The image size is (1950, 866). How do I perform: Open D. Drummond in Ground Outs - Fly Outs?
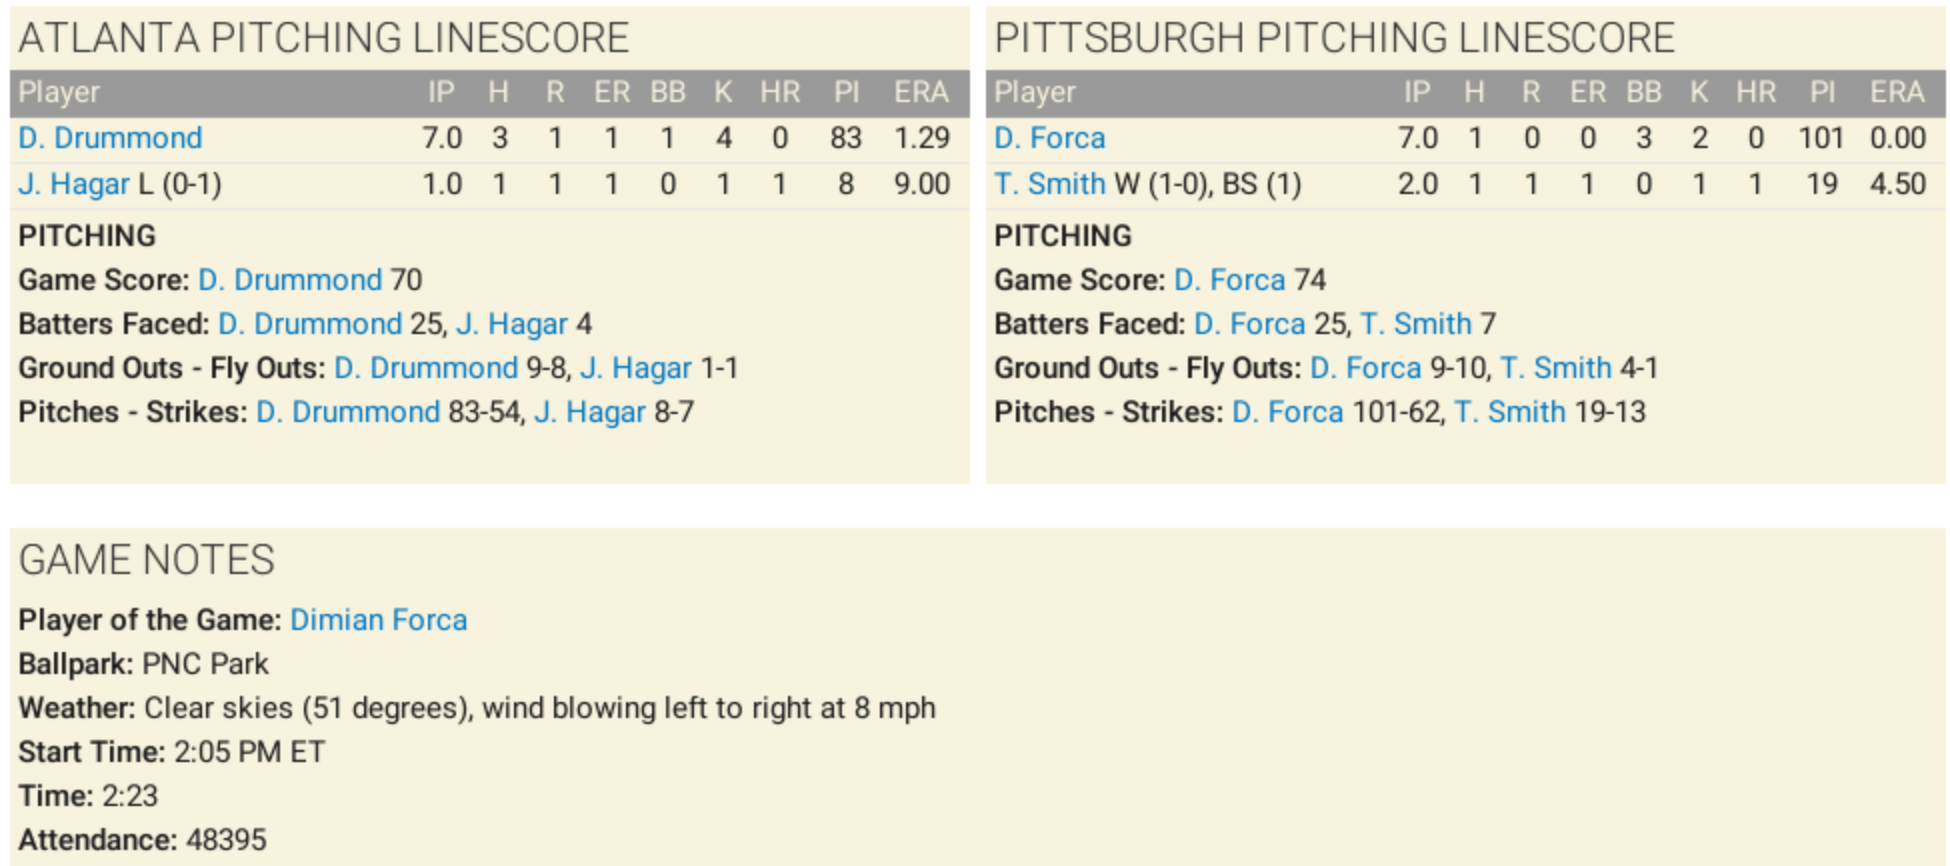click(x=426, y=368)
